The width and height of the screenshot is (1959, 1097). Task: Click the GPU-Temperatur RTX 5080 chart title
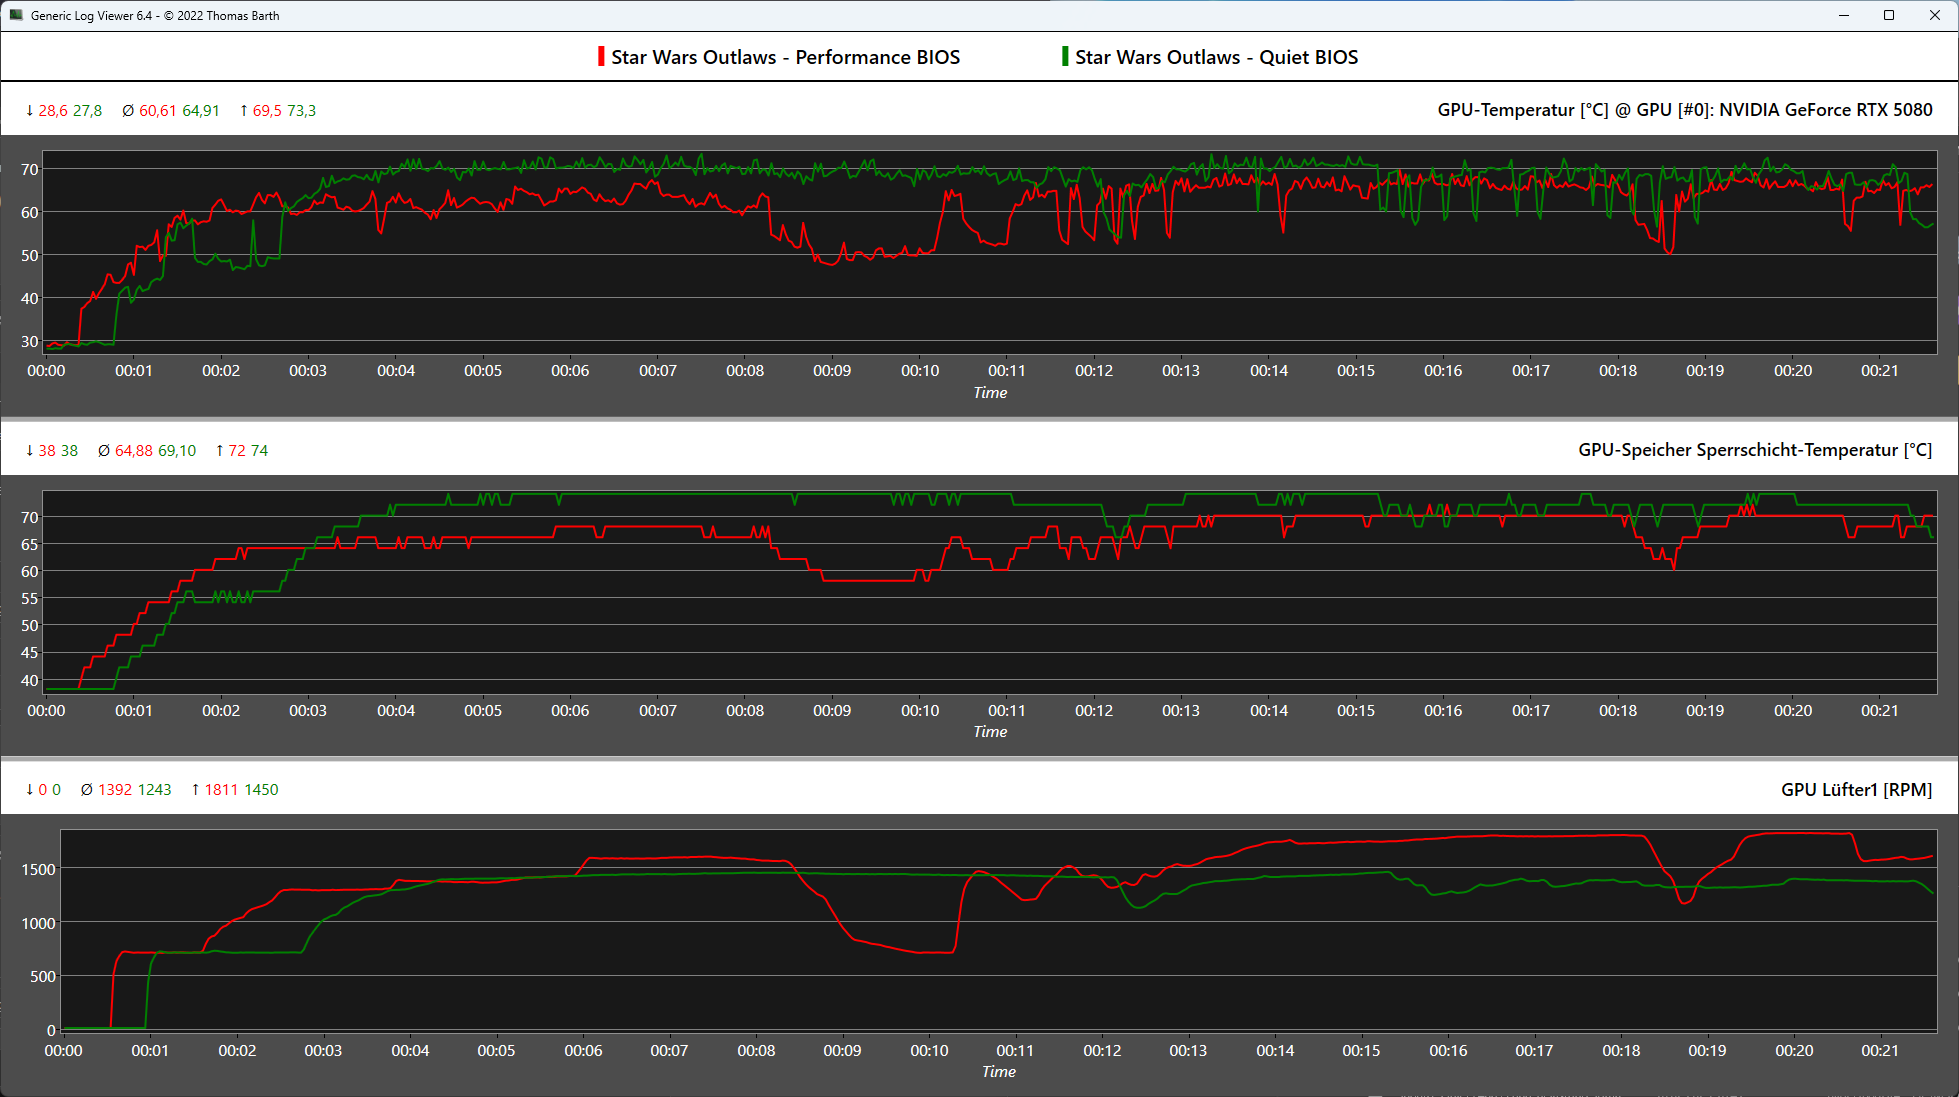[1684, 110]
